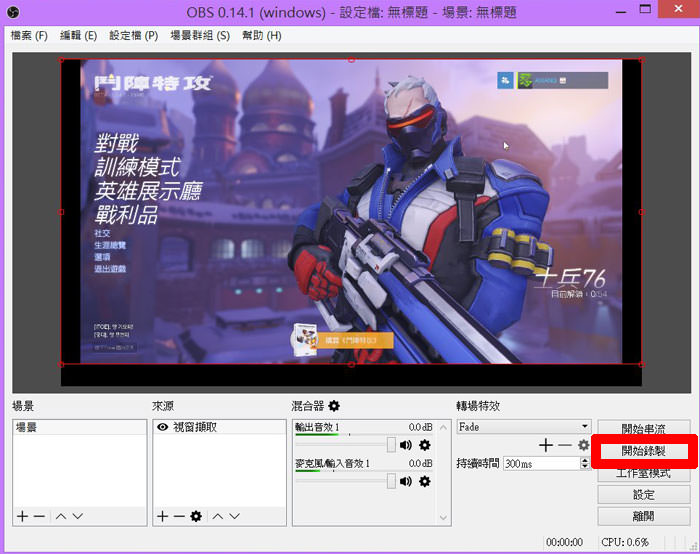Move scene down with arrow icon
Screen dimensions: 700x554
78,517
